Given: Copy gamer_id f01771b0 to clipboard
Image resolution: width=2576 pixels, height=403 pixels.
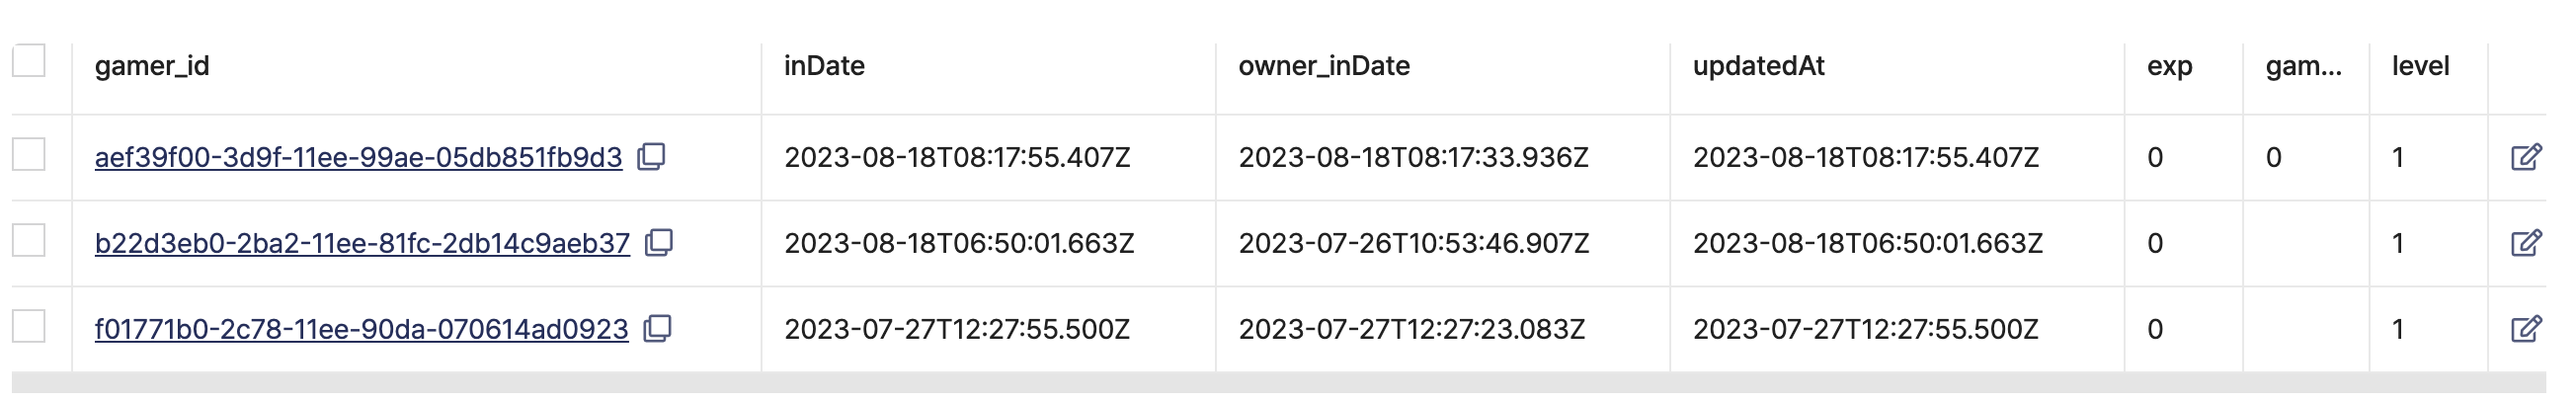Looking at the screenshot, I should pyautogui.click(x=657, y=329).
